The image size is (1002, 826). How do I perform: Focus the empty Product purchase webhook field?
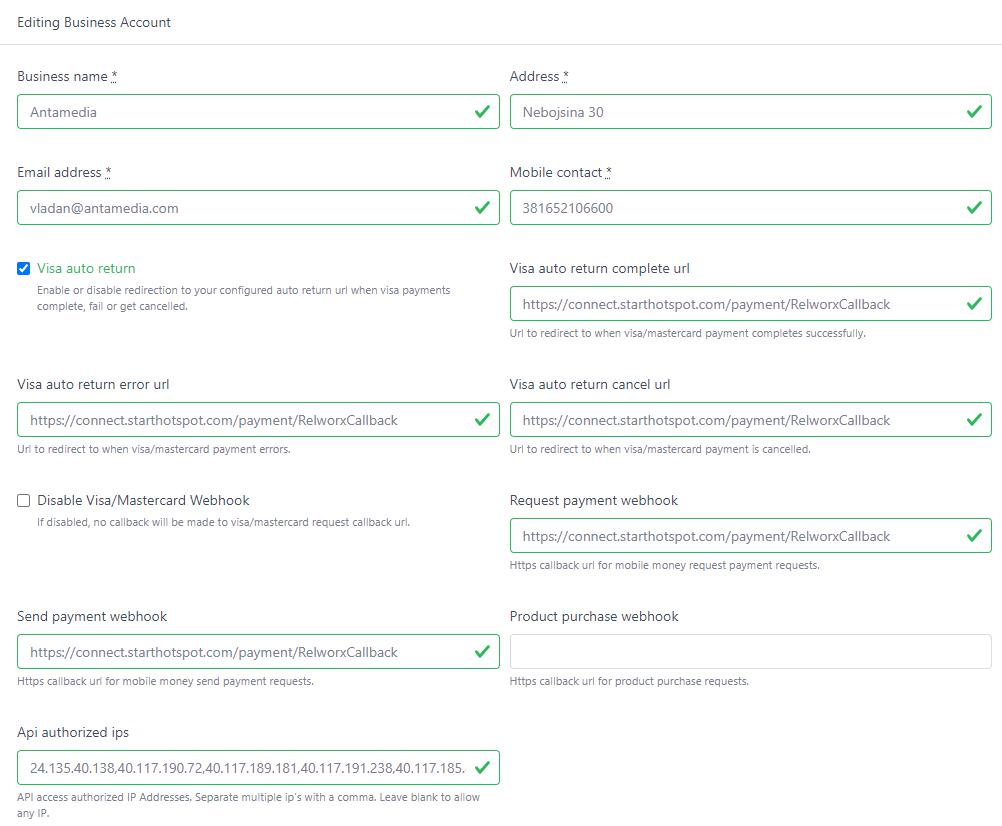(x=750, y=652)
